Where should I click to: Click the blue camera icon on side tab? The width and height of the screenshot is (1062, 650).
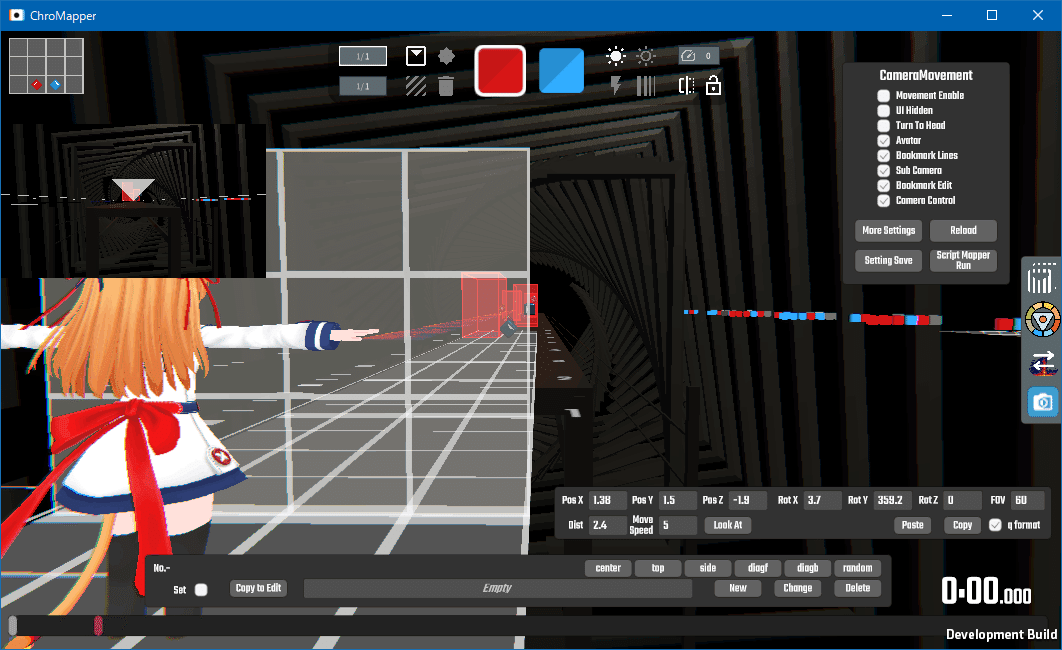(1043, 402)
